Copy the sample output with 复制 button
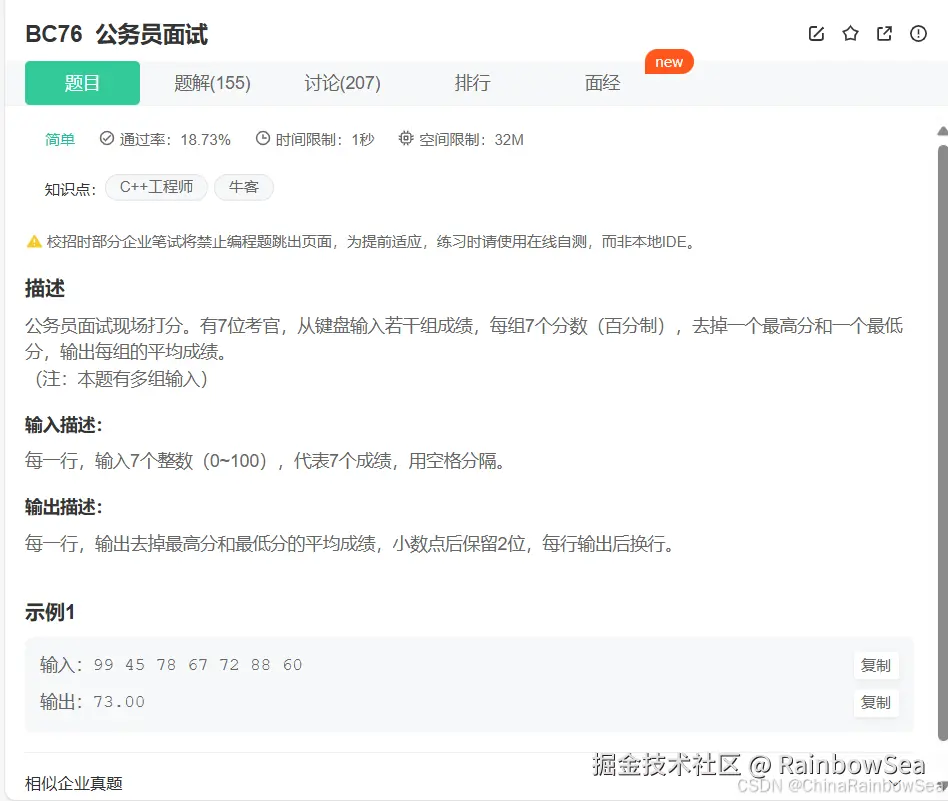 coord(875,703)
